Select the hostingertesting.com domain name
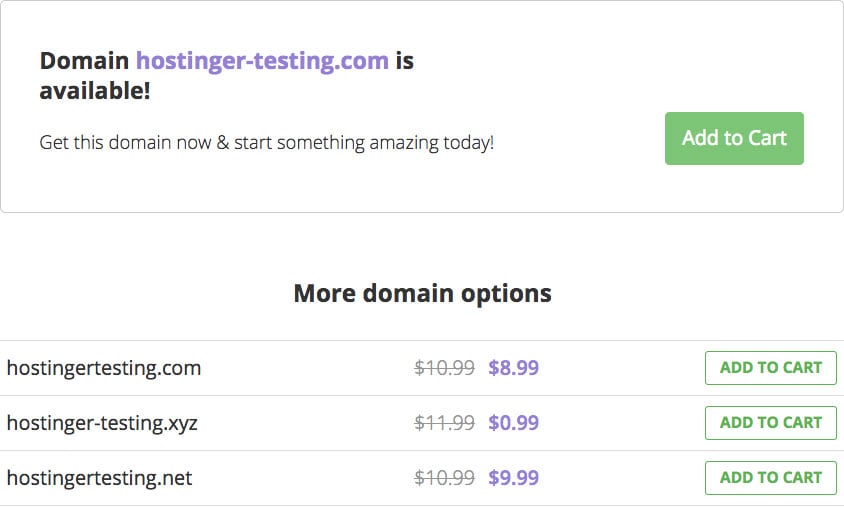Viewport: 844px width, 507px height. [104, 368]
